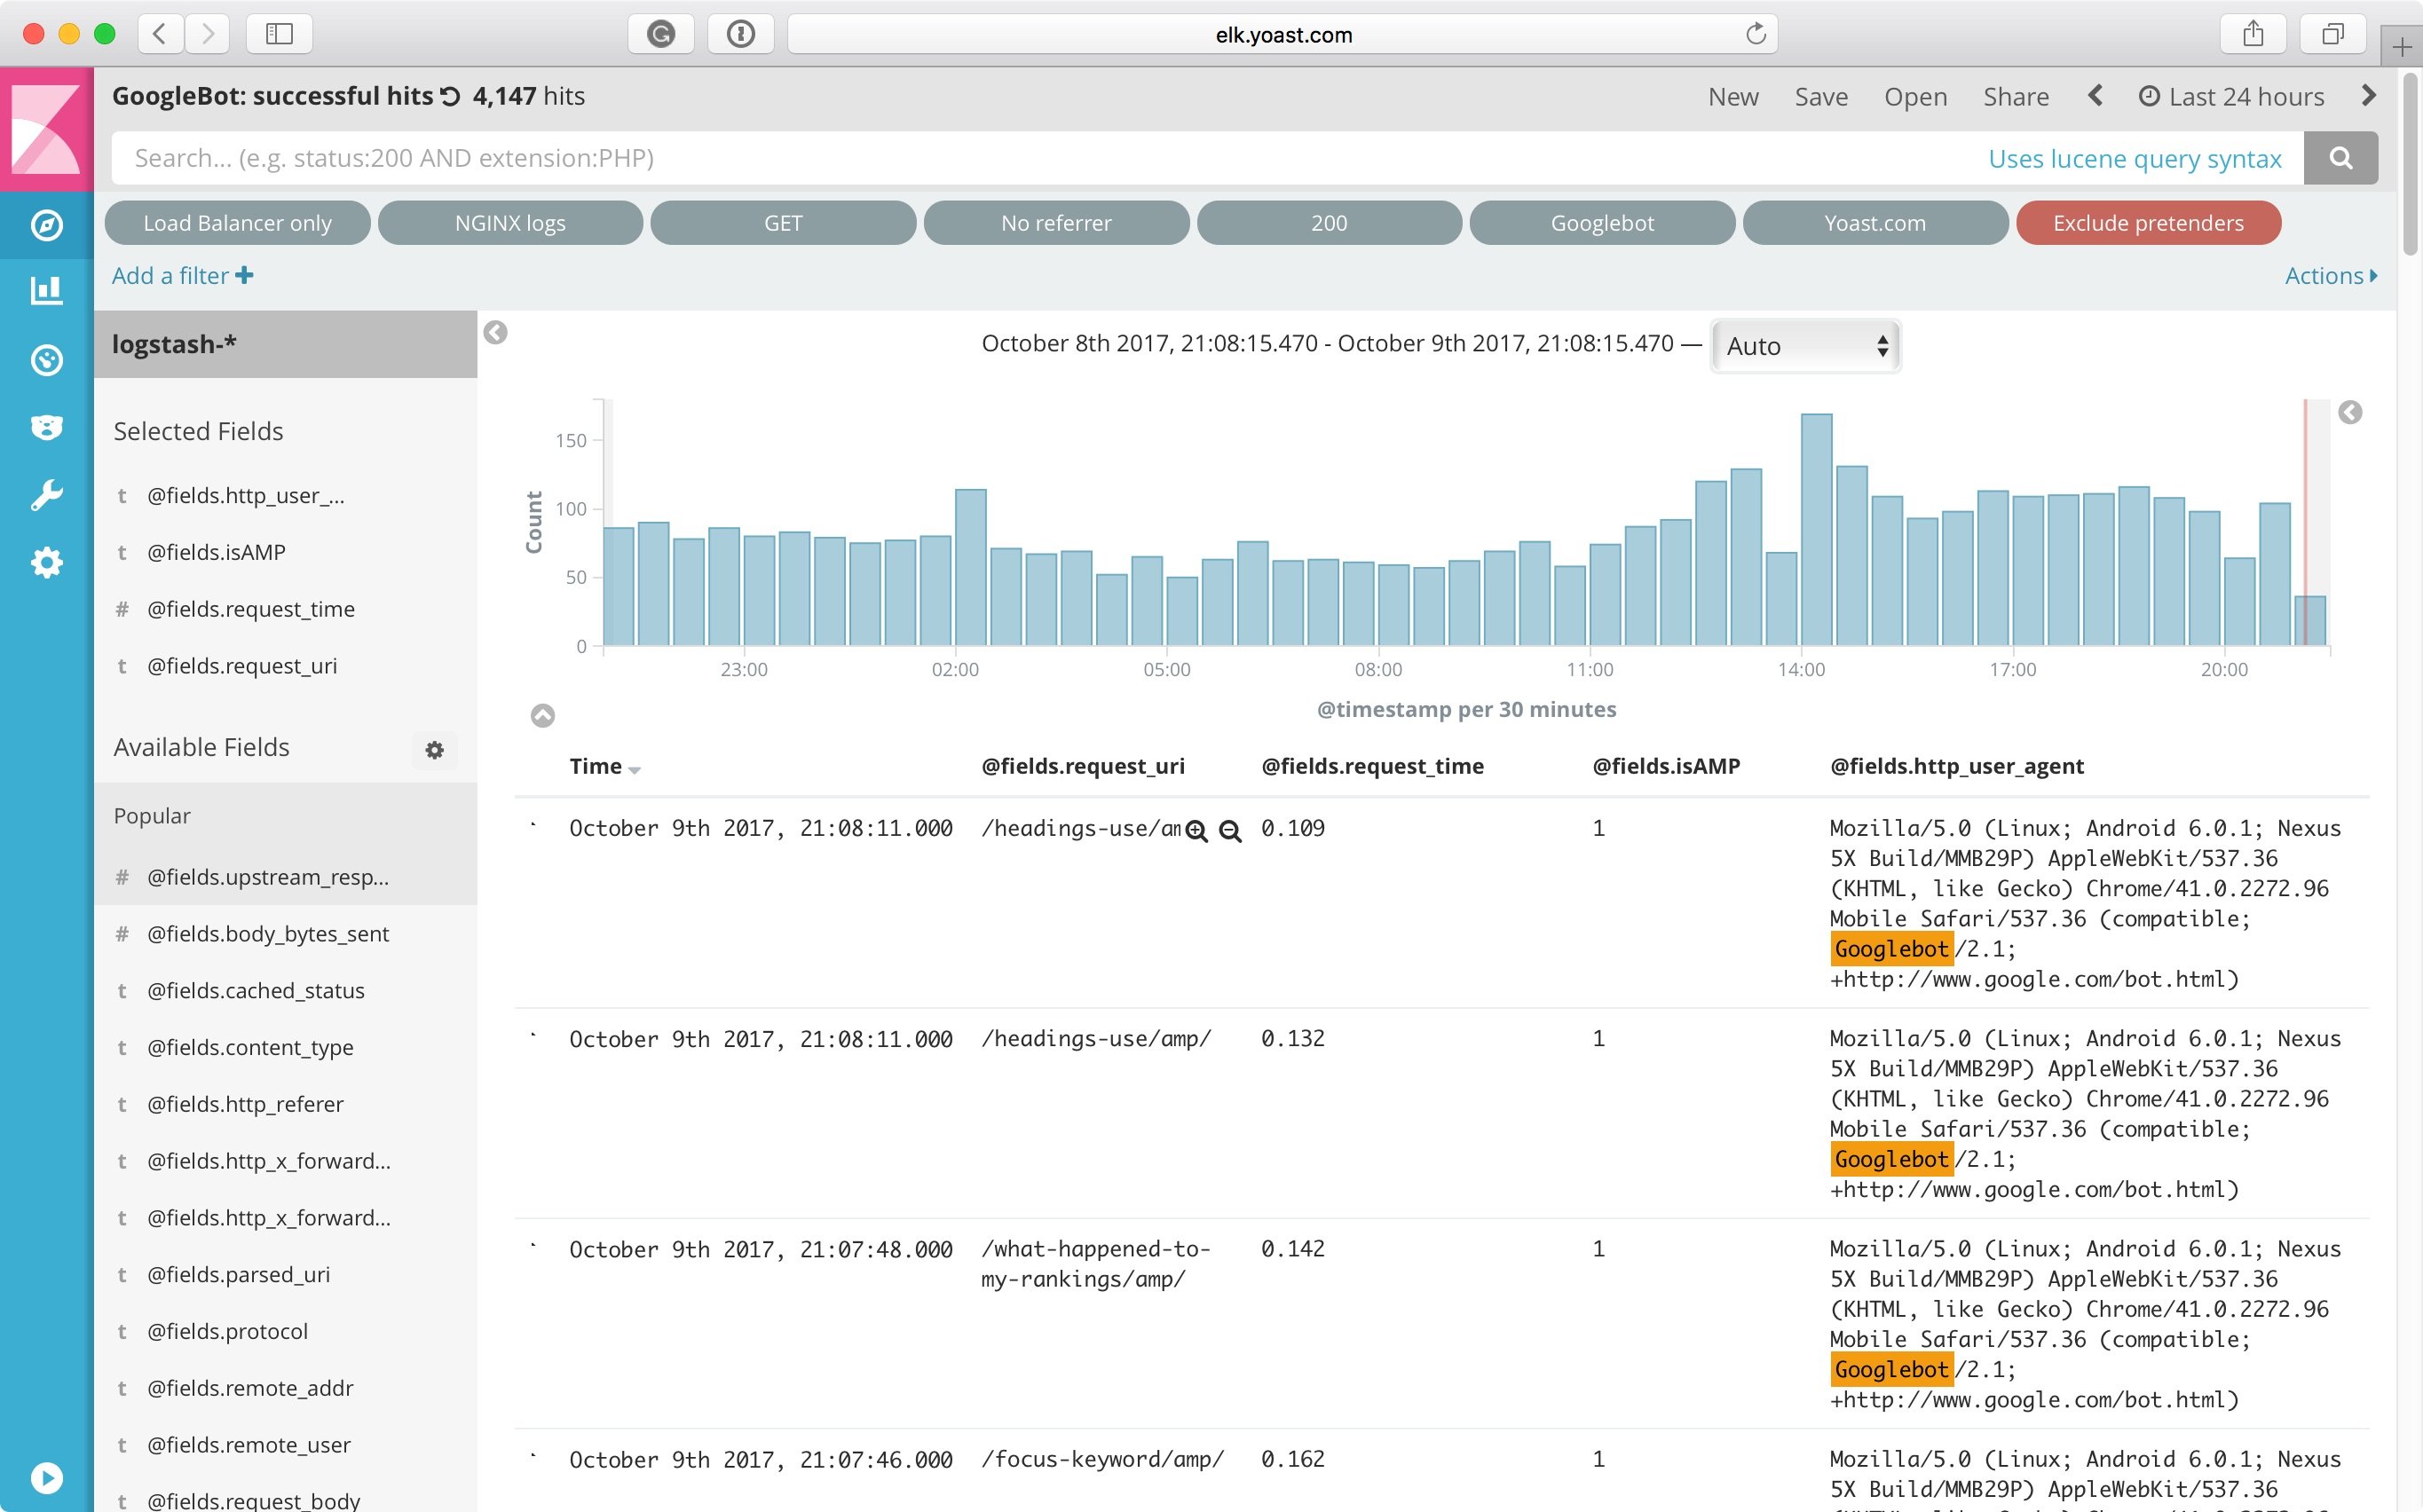Open the Visualize bar chart icon

click(46, 290)
